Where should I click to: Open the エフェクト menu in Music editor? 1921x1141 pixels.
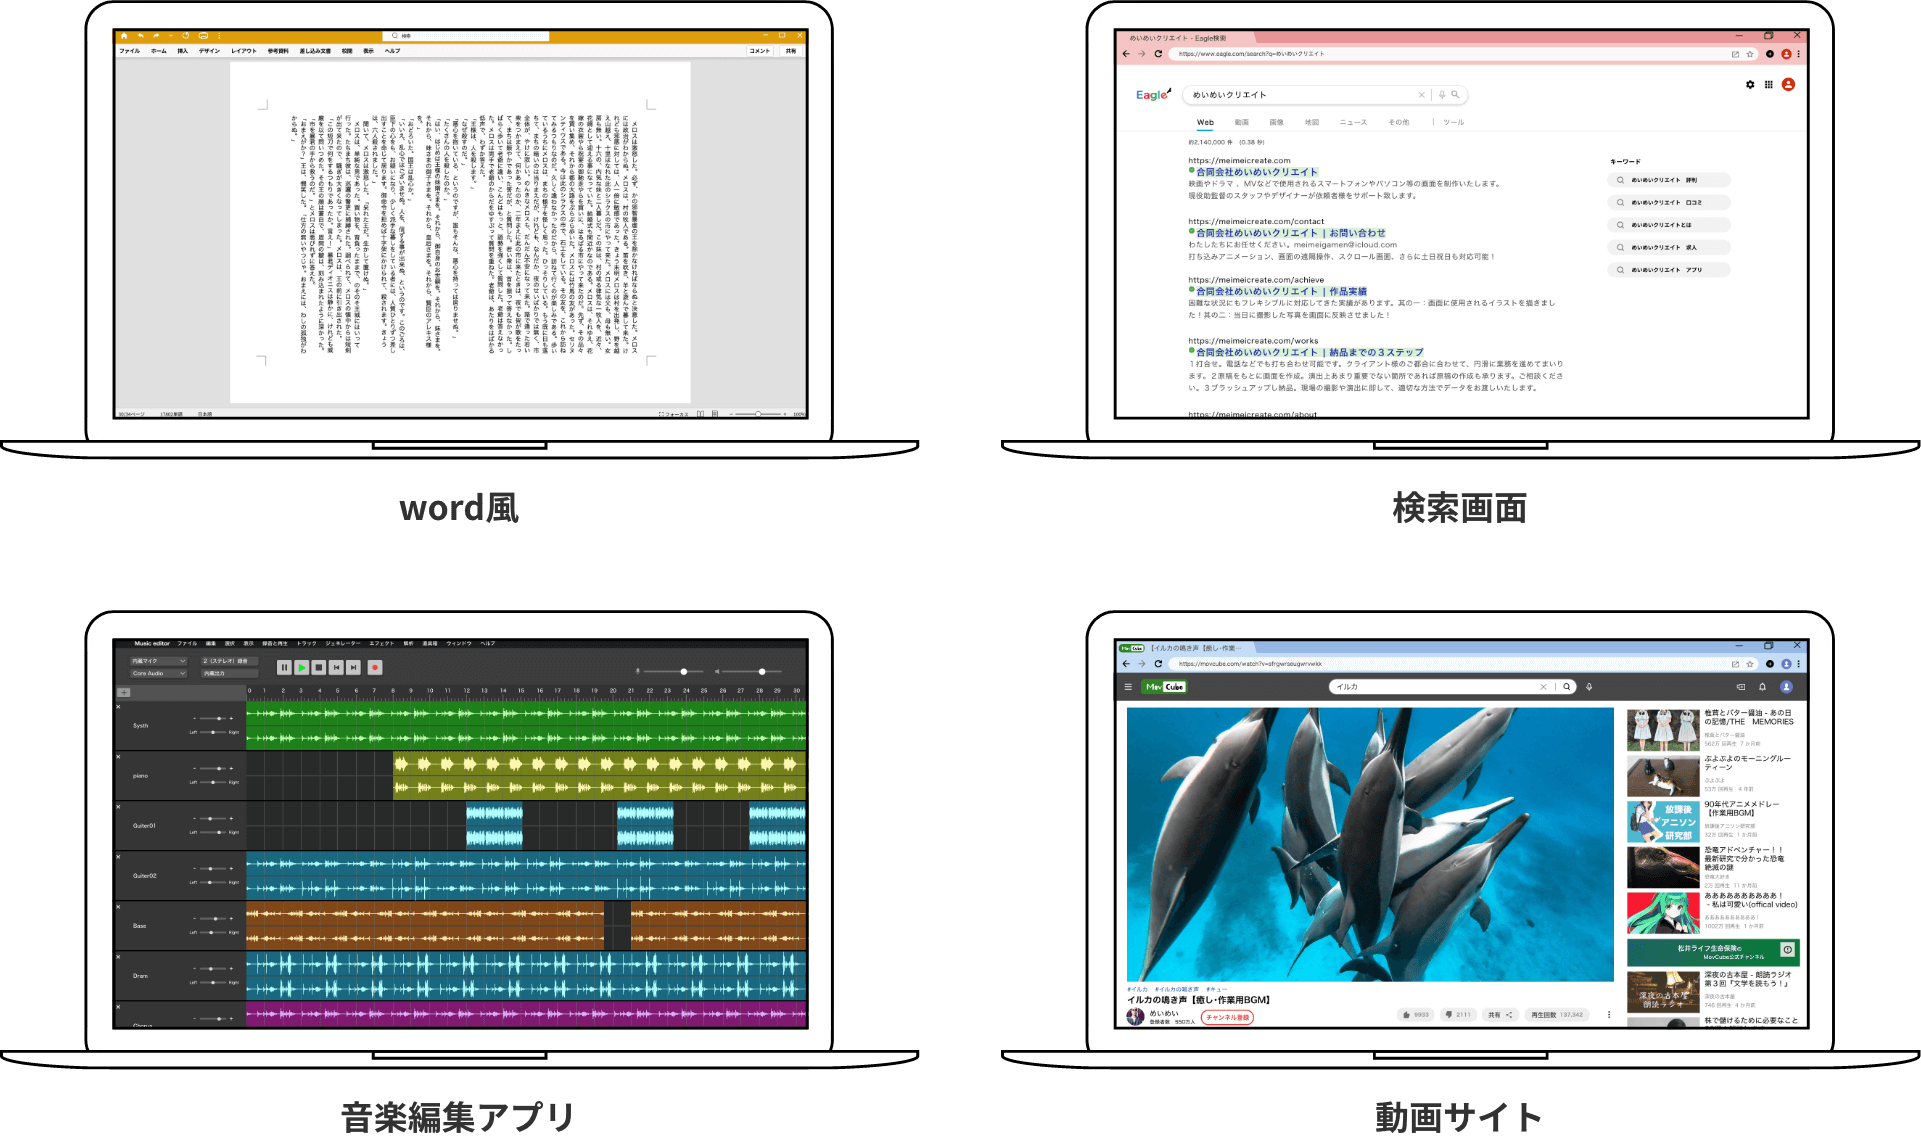tap(382, 643)
